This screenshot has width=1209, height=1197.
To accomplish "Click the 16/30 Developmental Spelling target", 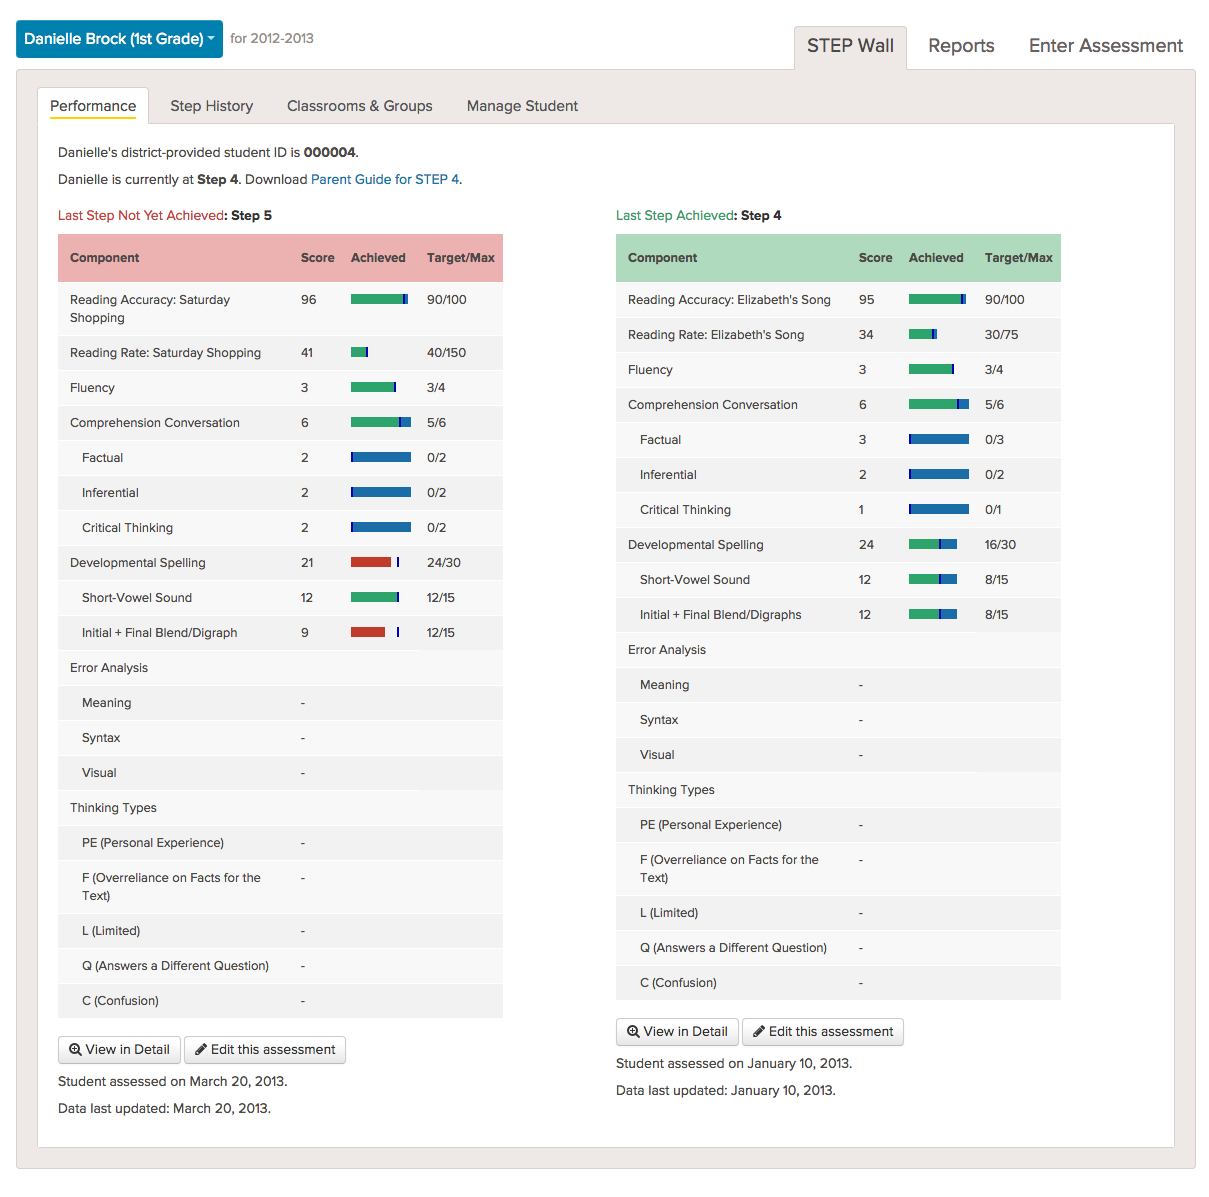I will click(1000, 544).
